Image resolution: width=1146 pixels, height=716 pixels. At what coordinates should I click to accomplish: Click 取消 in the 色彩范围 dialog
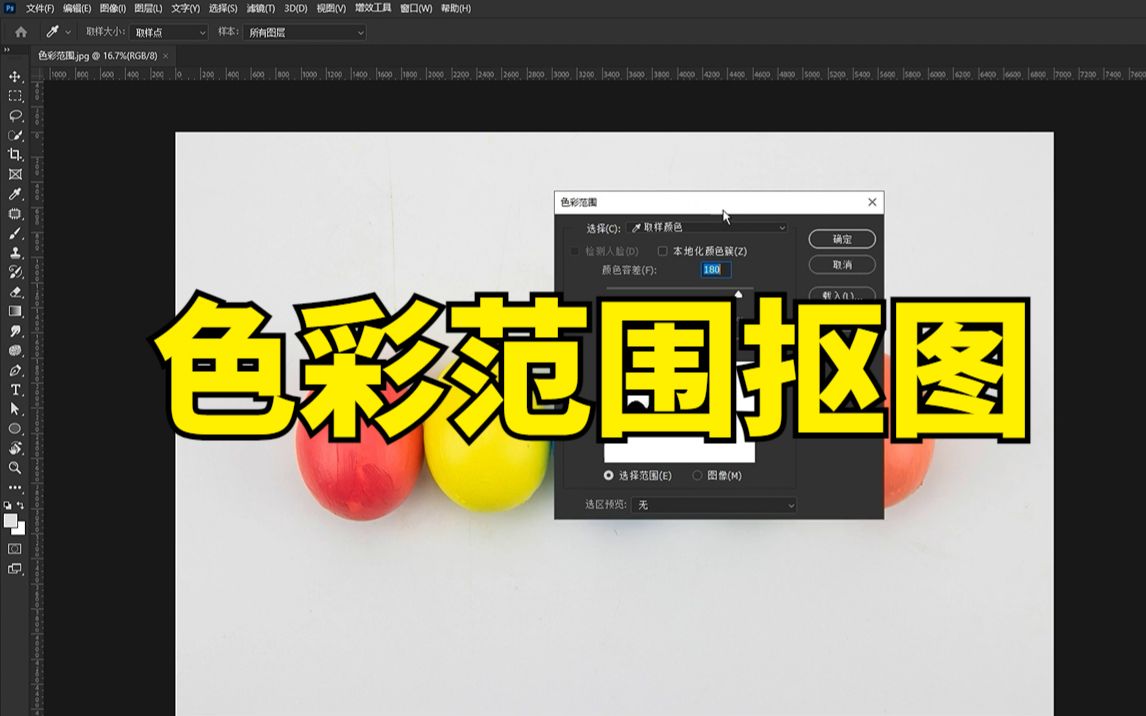pos(842,265)
